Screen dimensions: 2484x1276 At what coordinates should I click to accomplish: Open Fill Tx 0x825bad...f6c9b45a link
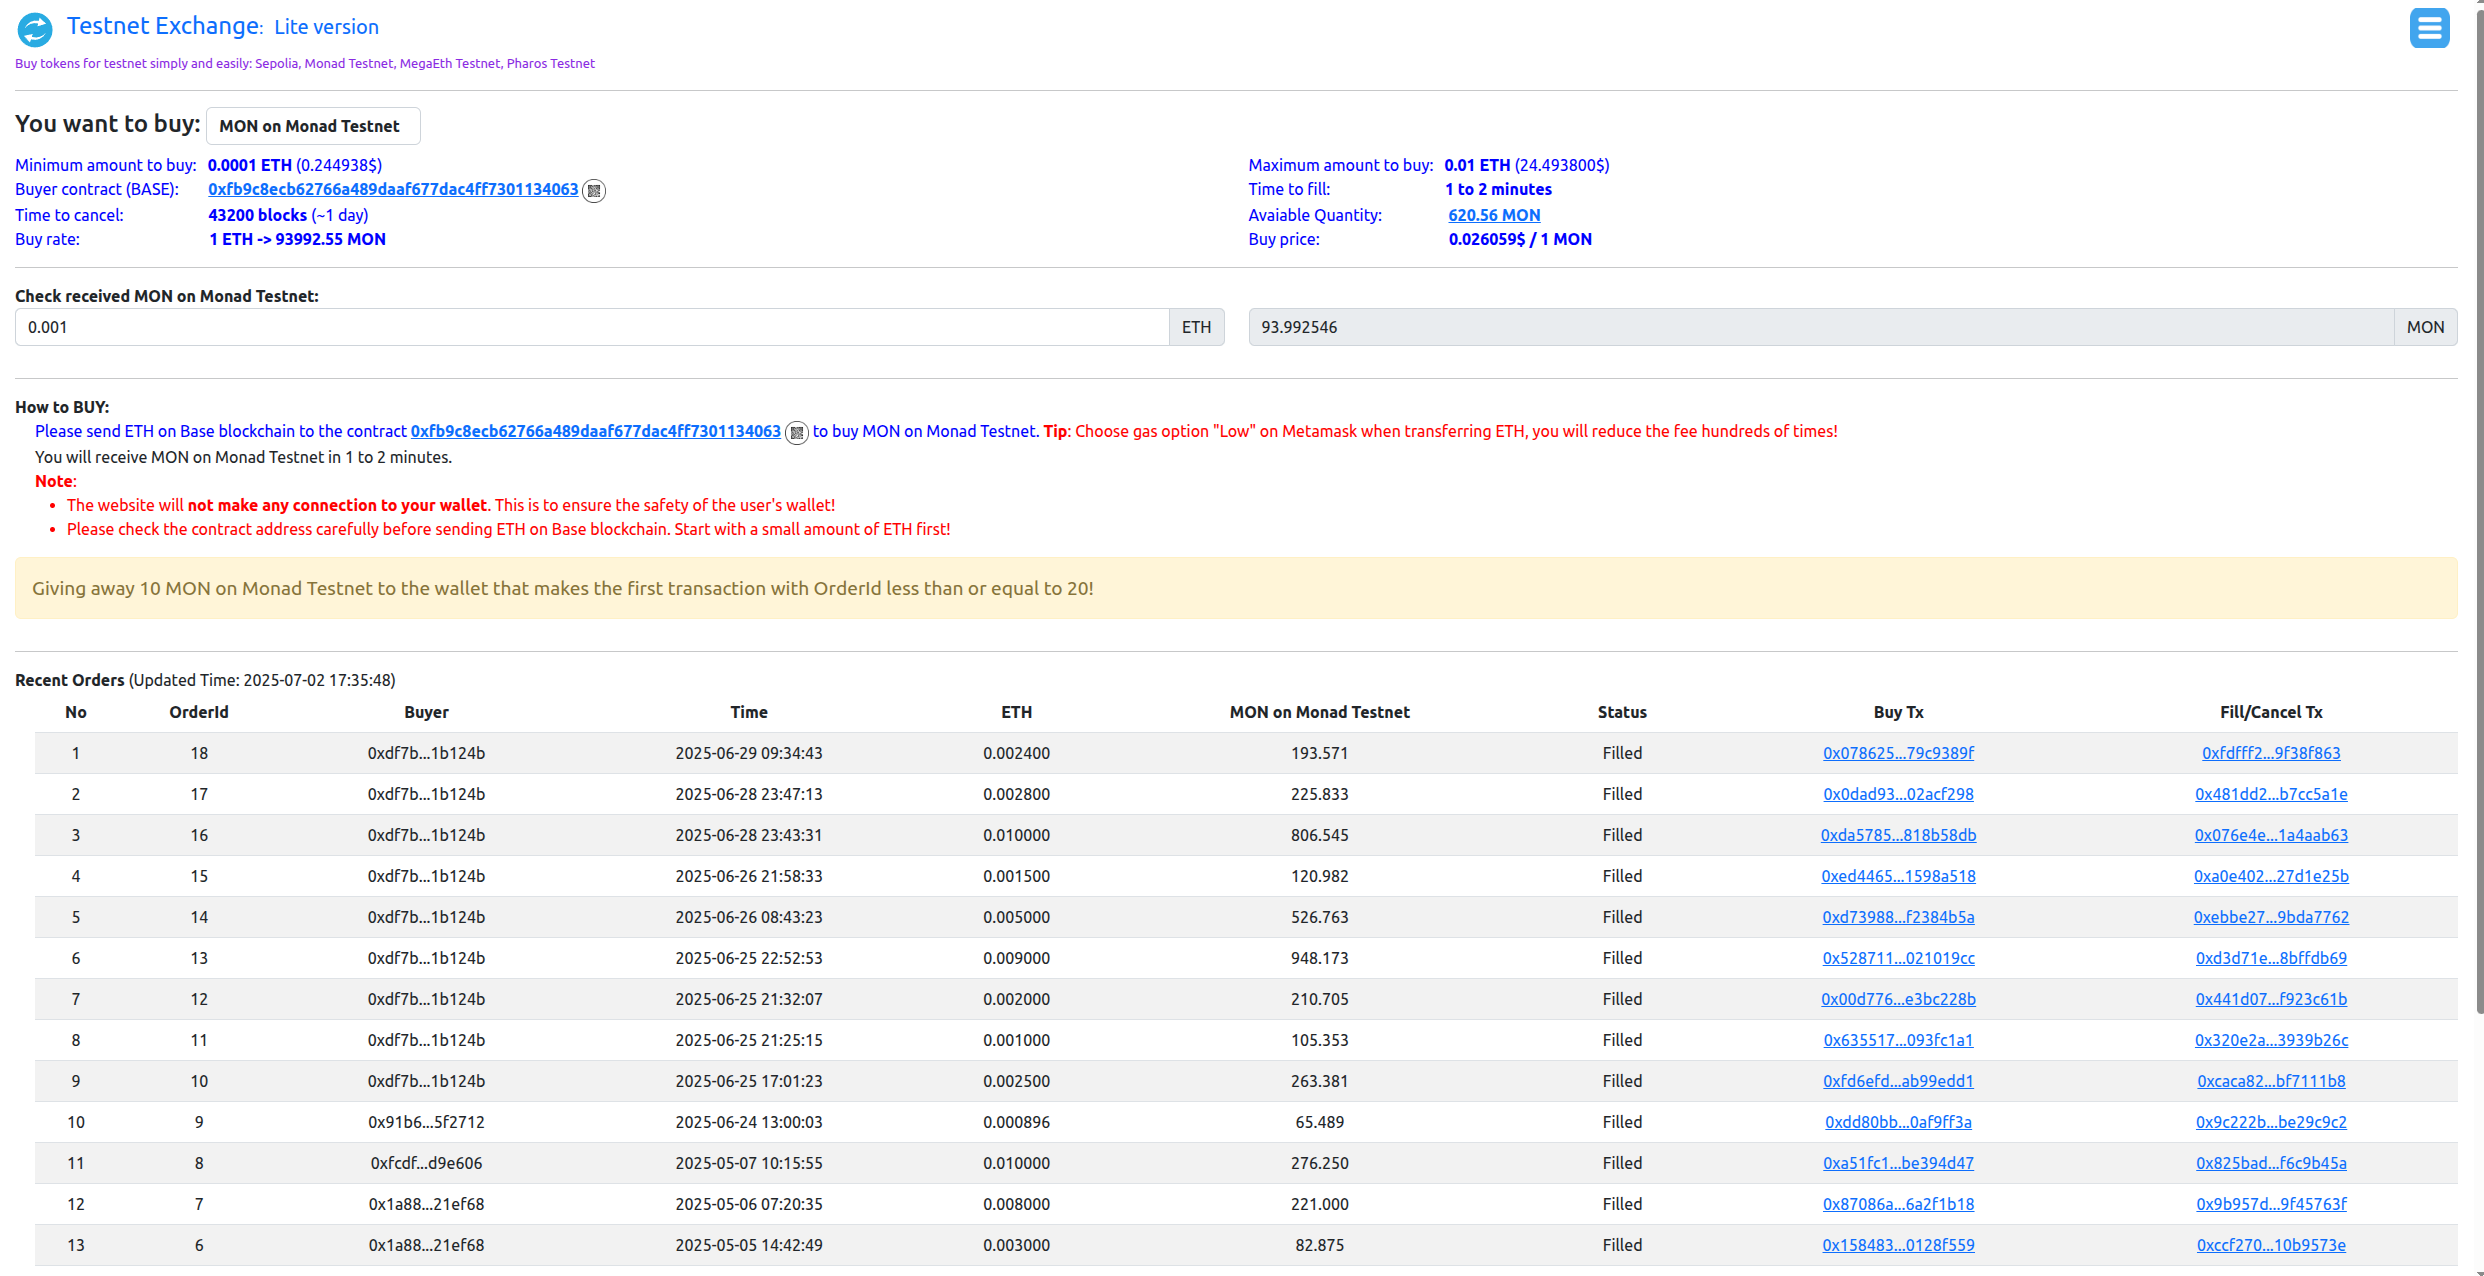tap(2271, 1163)
